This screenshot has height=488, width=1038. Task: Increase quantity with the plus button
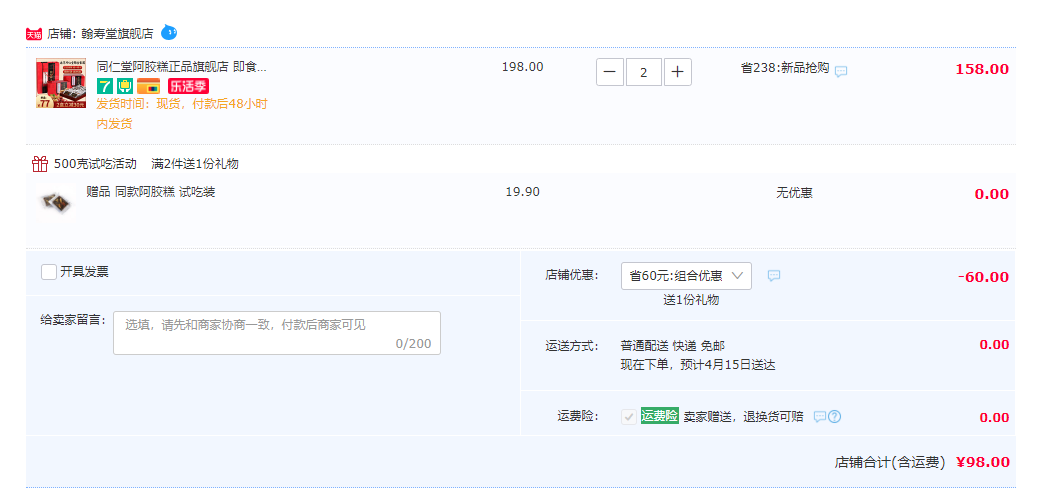[x=677, y=72]
